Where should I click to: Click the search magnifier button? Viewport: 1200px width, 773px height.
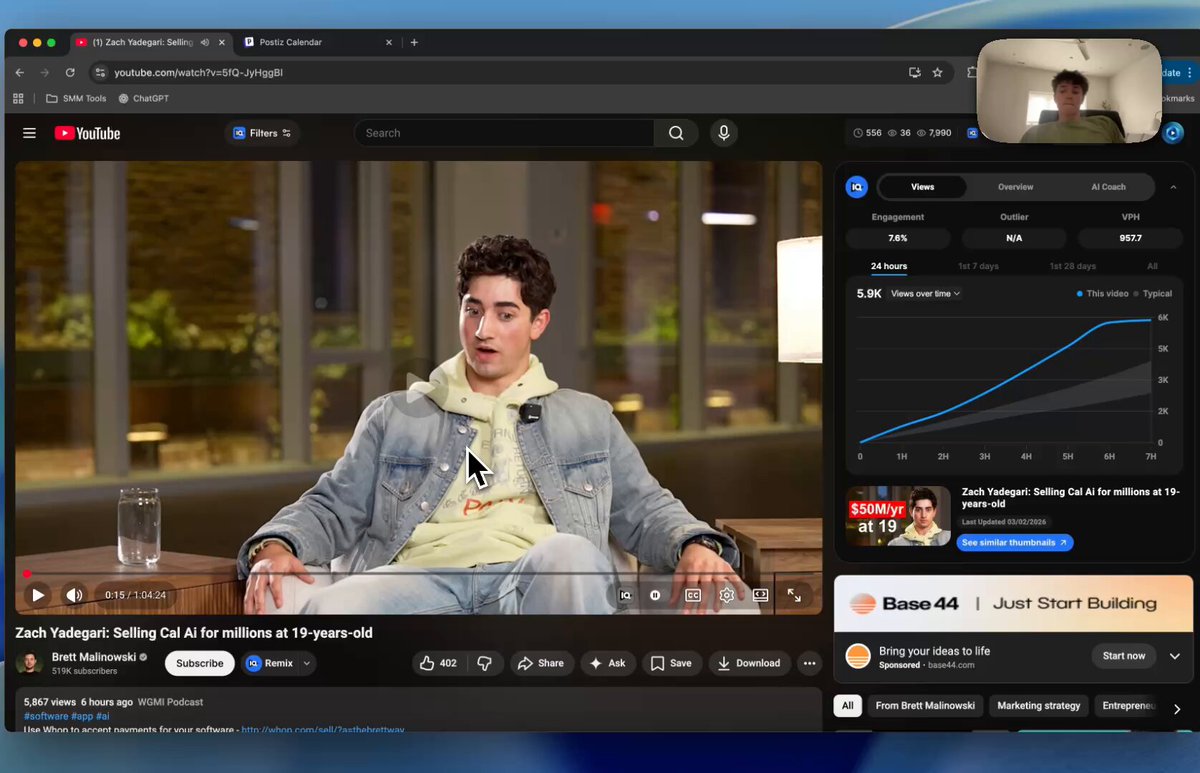click(676, 133)
